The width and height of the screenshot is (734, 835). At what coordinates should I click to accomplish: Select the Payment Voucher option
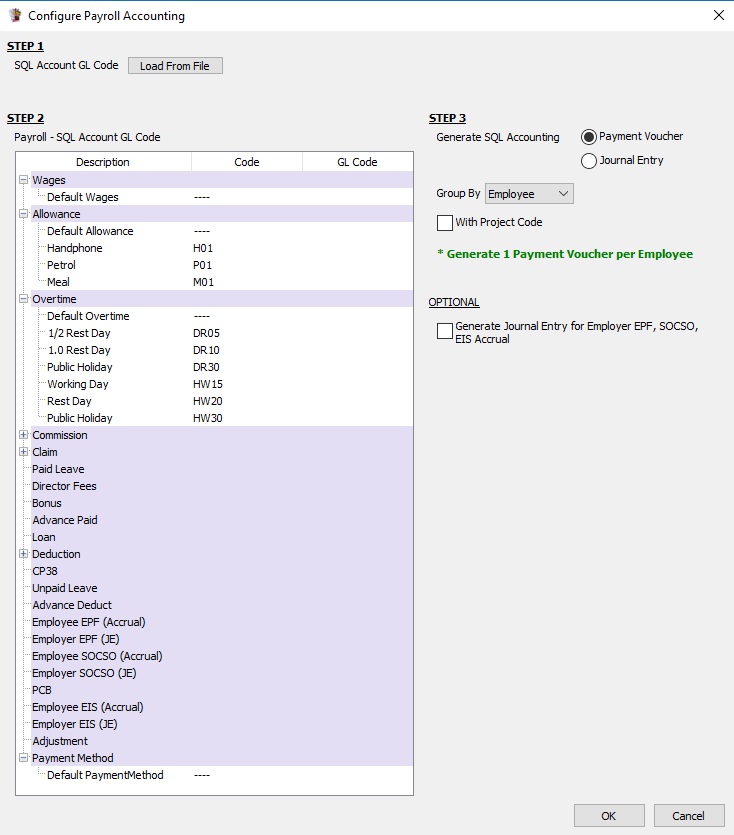click(591, 136)
